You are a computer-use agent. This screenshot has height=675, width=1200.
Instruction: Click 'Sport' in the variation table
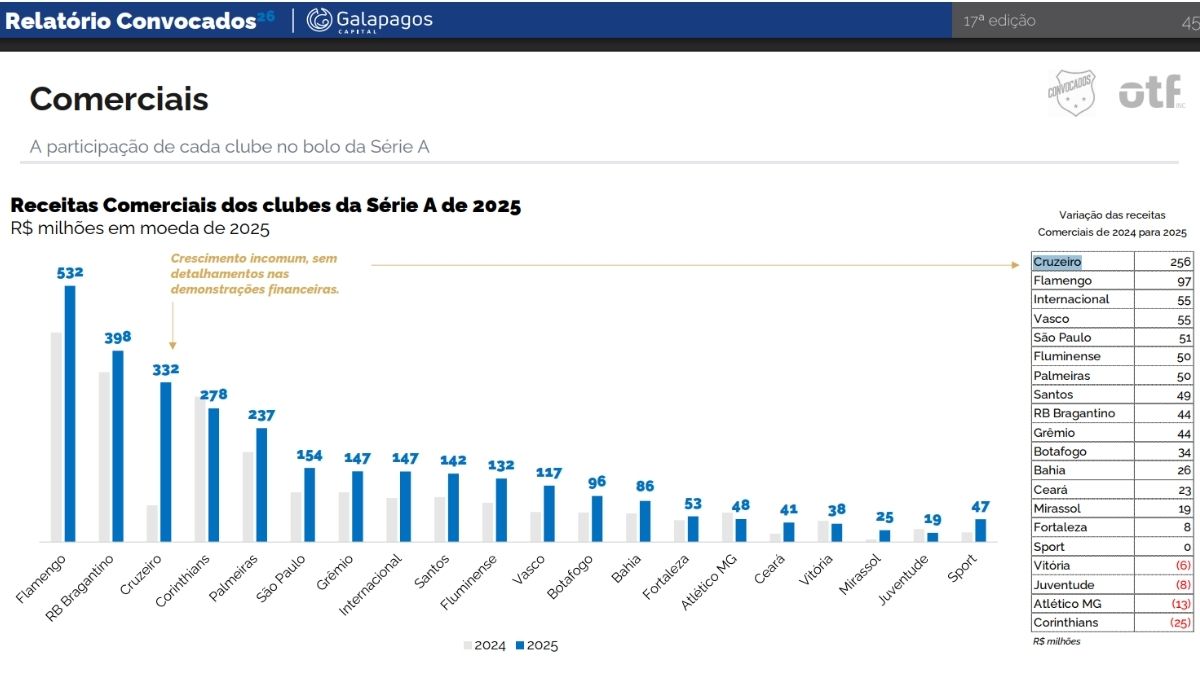pos(1048,547)
